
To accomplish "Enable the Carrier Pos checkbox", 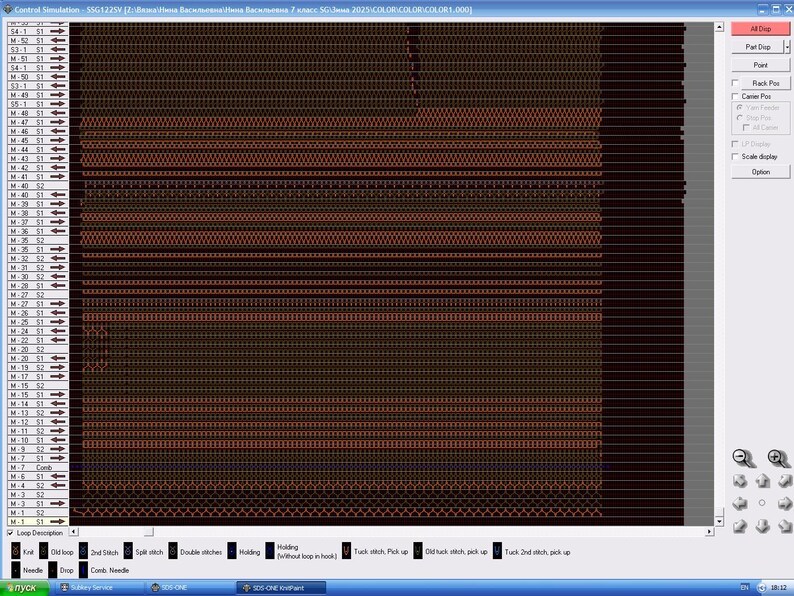I will [x=735, y=96].
